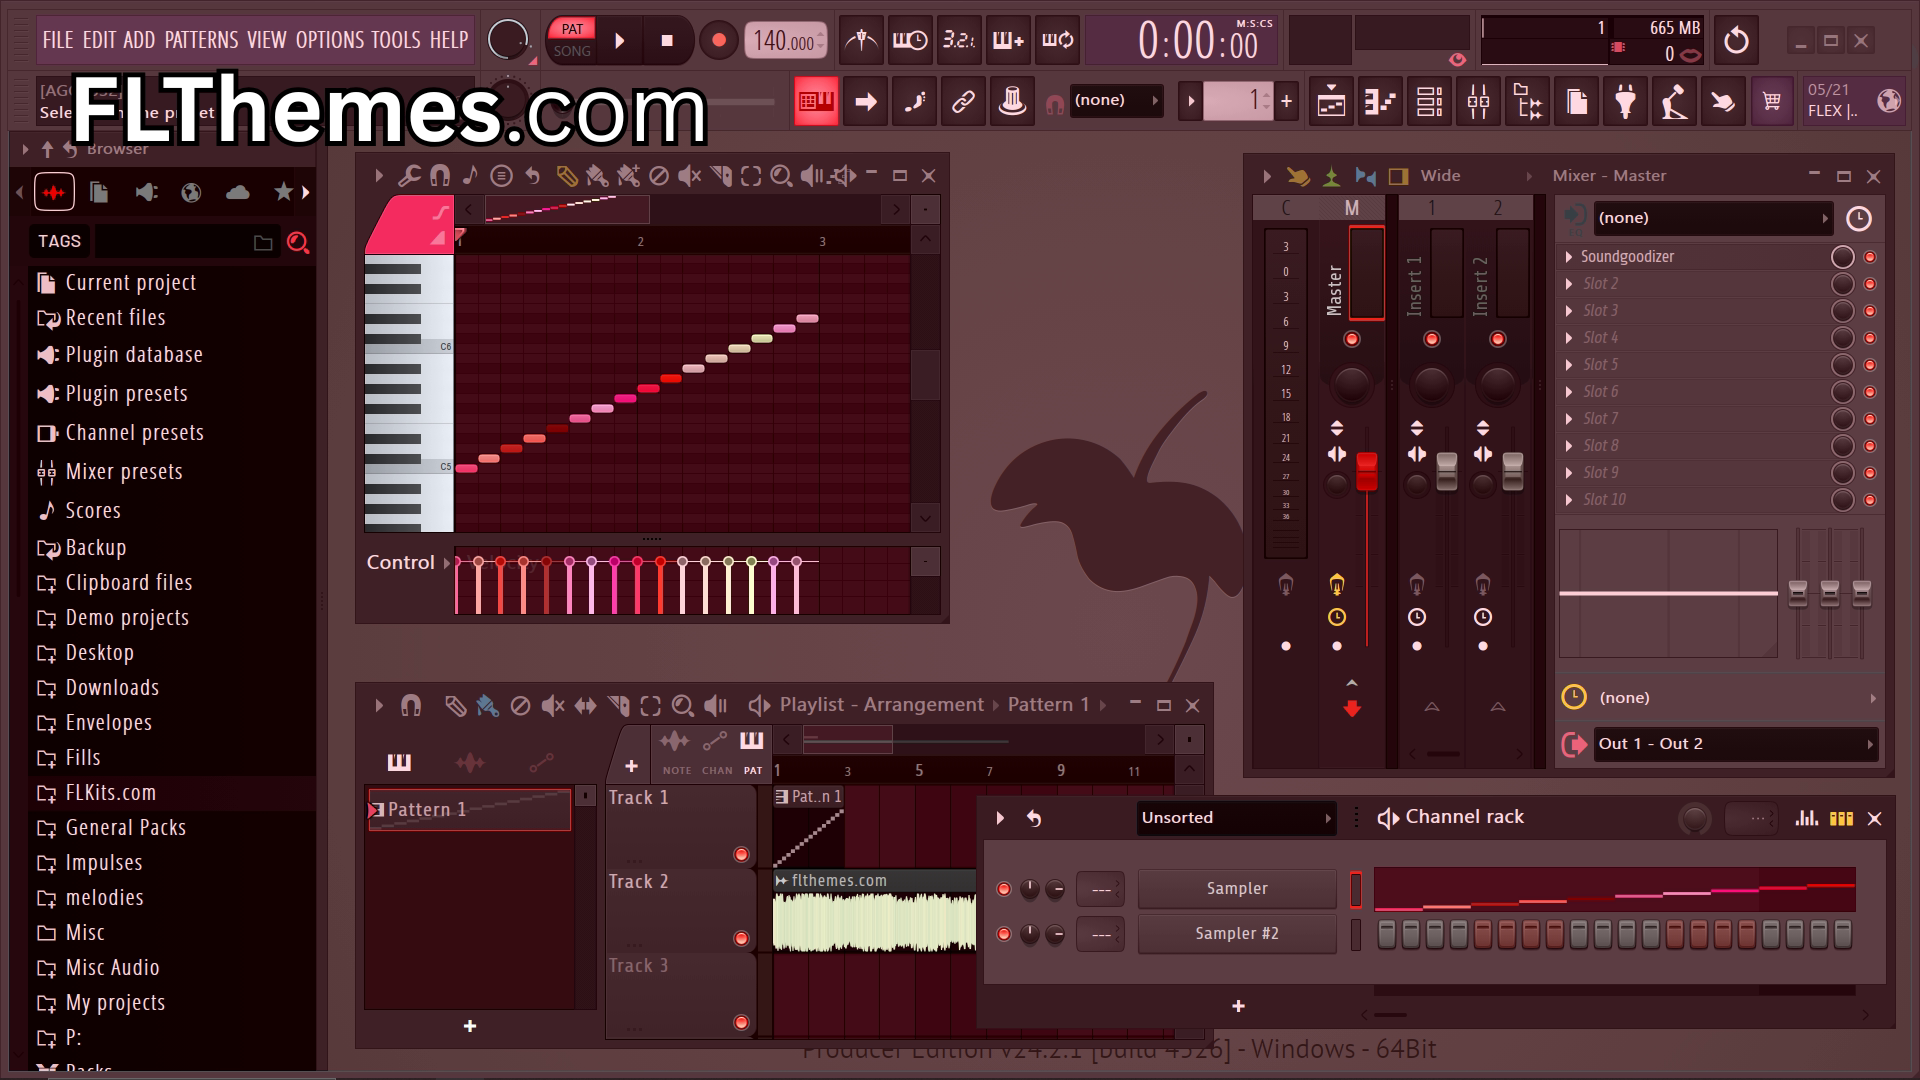Click the browser search magnifier icon
This screenshot has height=1080, width=1920.
[298, 242]
